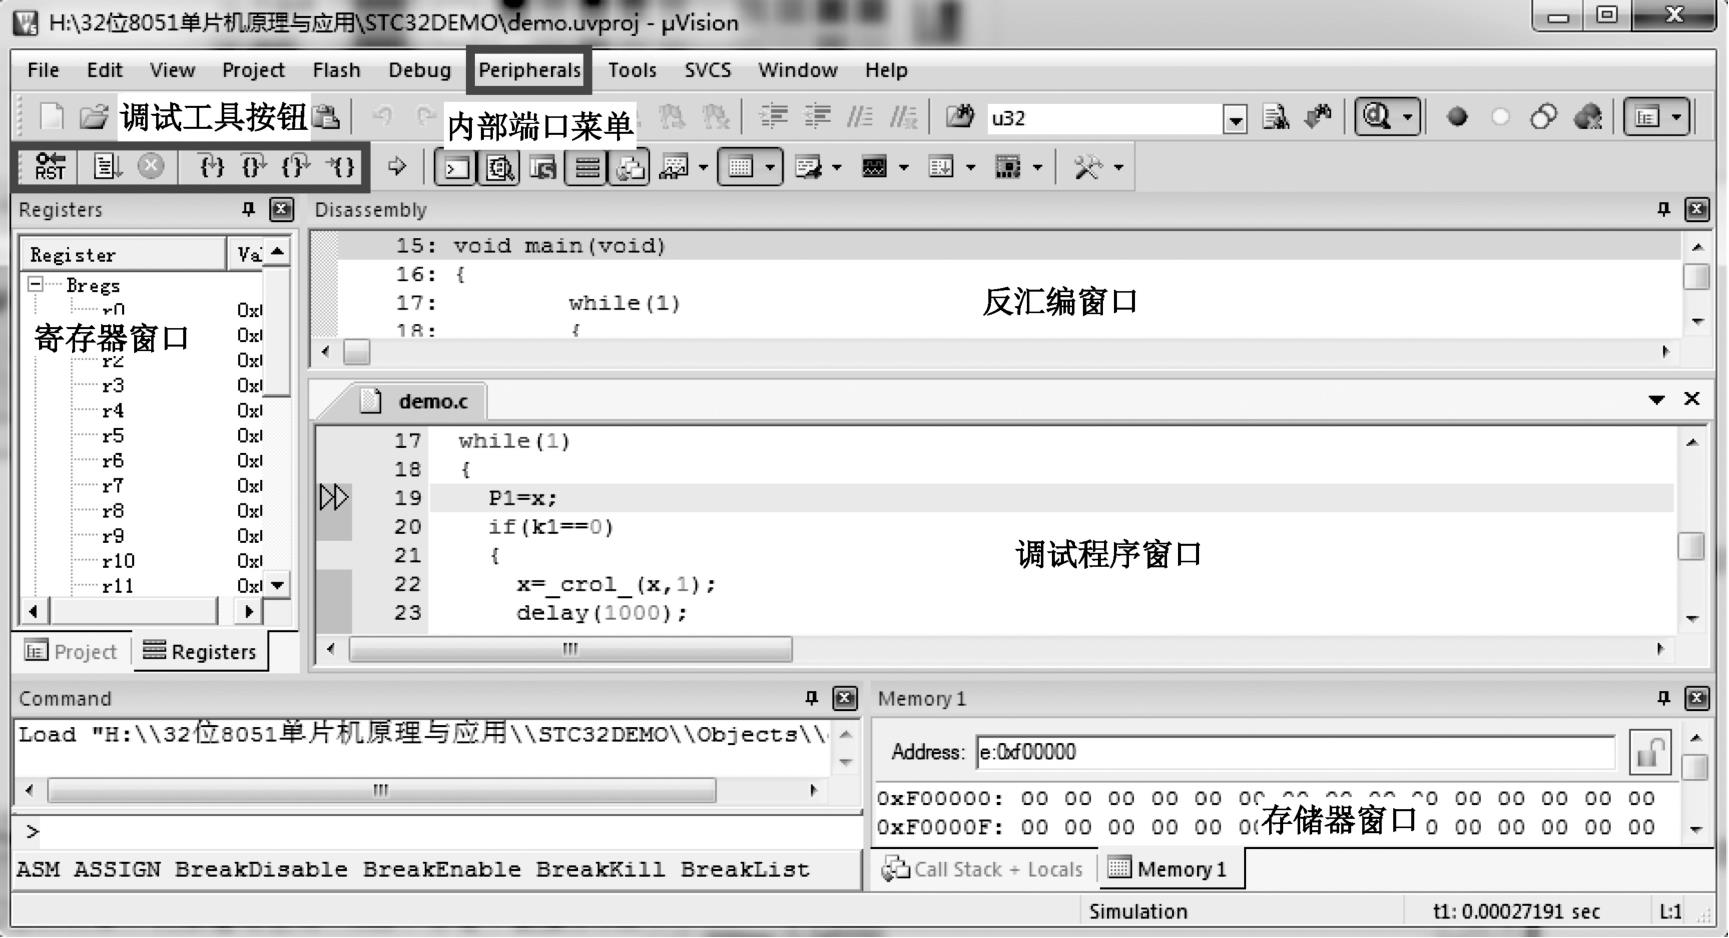Viewport: 1729px width, 938px height.
Task: Click the Step Out icon
Action: point(297,167)
